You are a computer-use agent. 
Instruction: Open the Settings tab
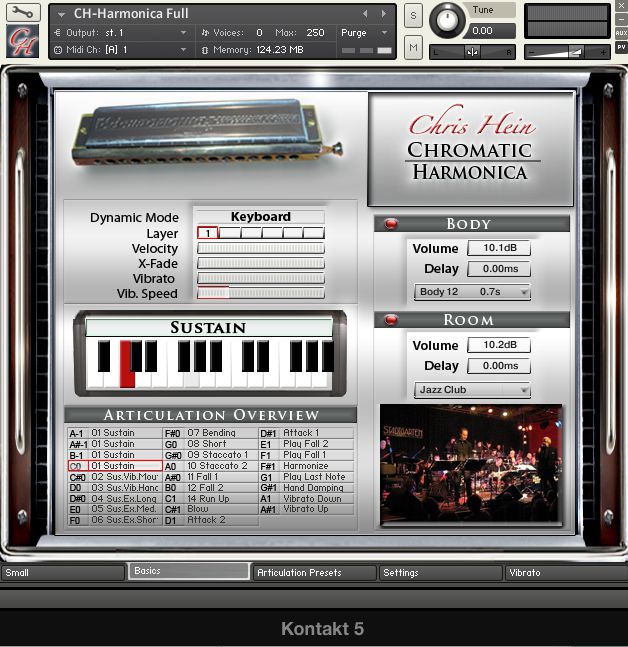click(x=441, y=573)
